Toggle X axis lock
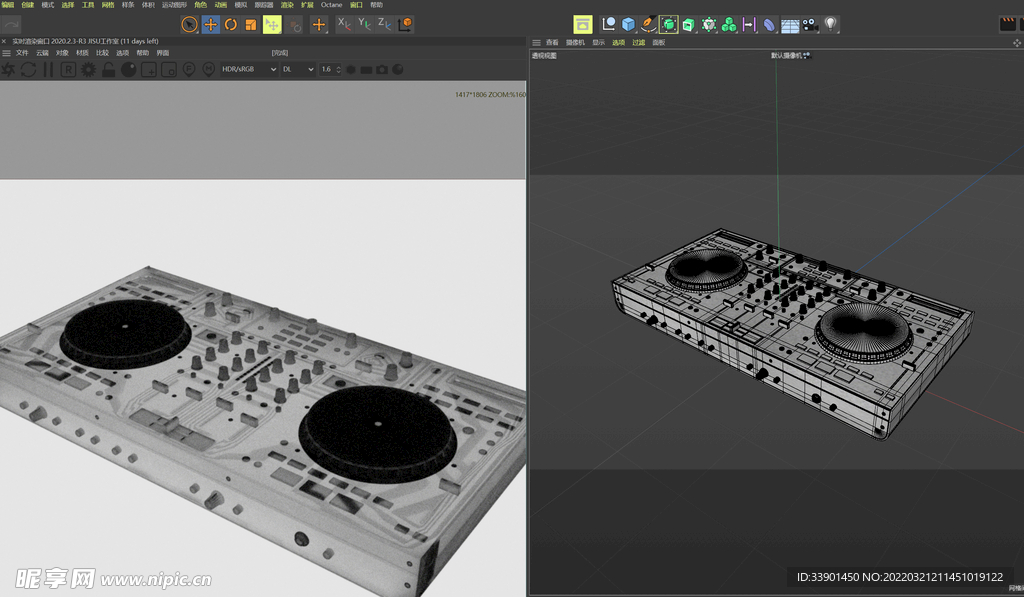The height and width of the screenshot is (597, 1024). (344, 23)
